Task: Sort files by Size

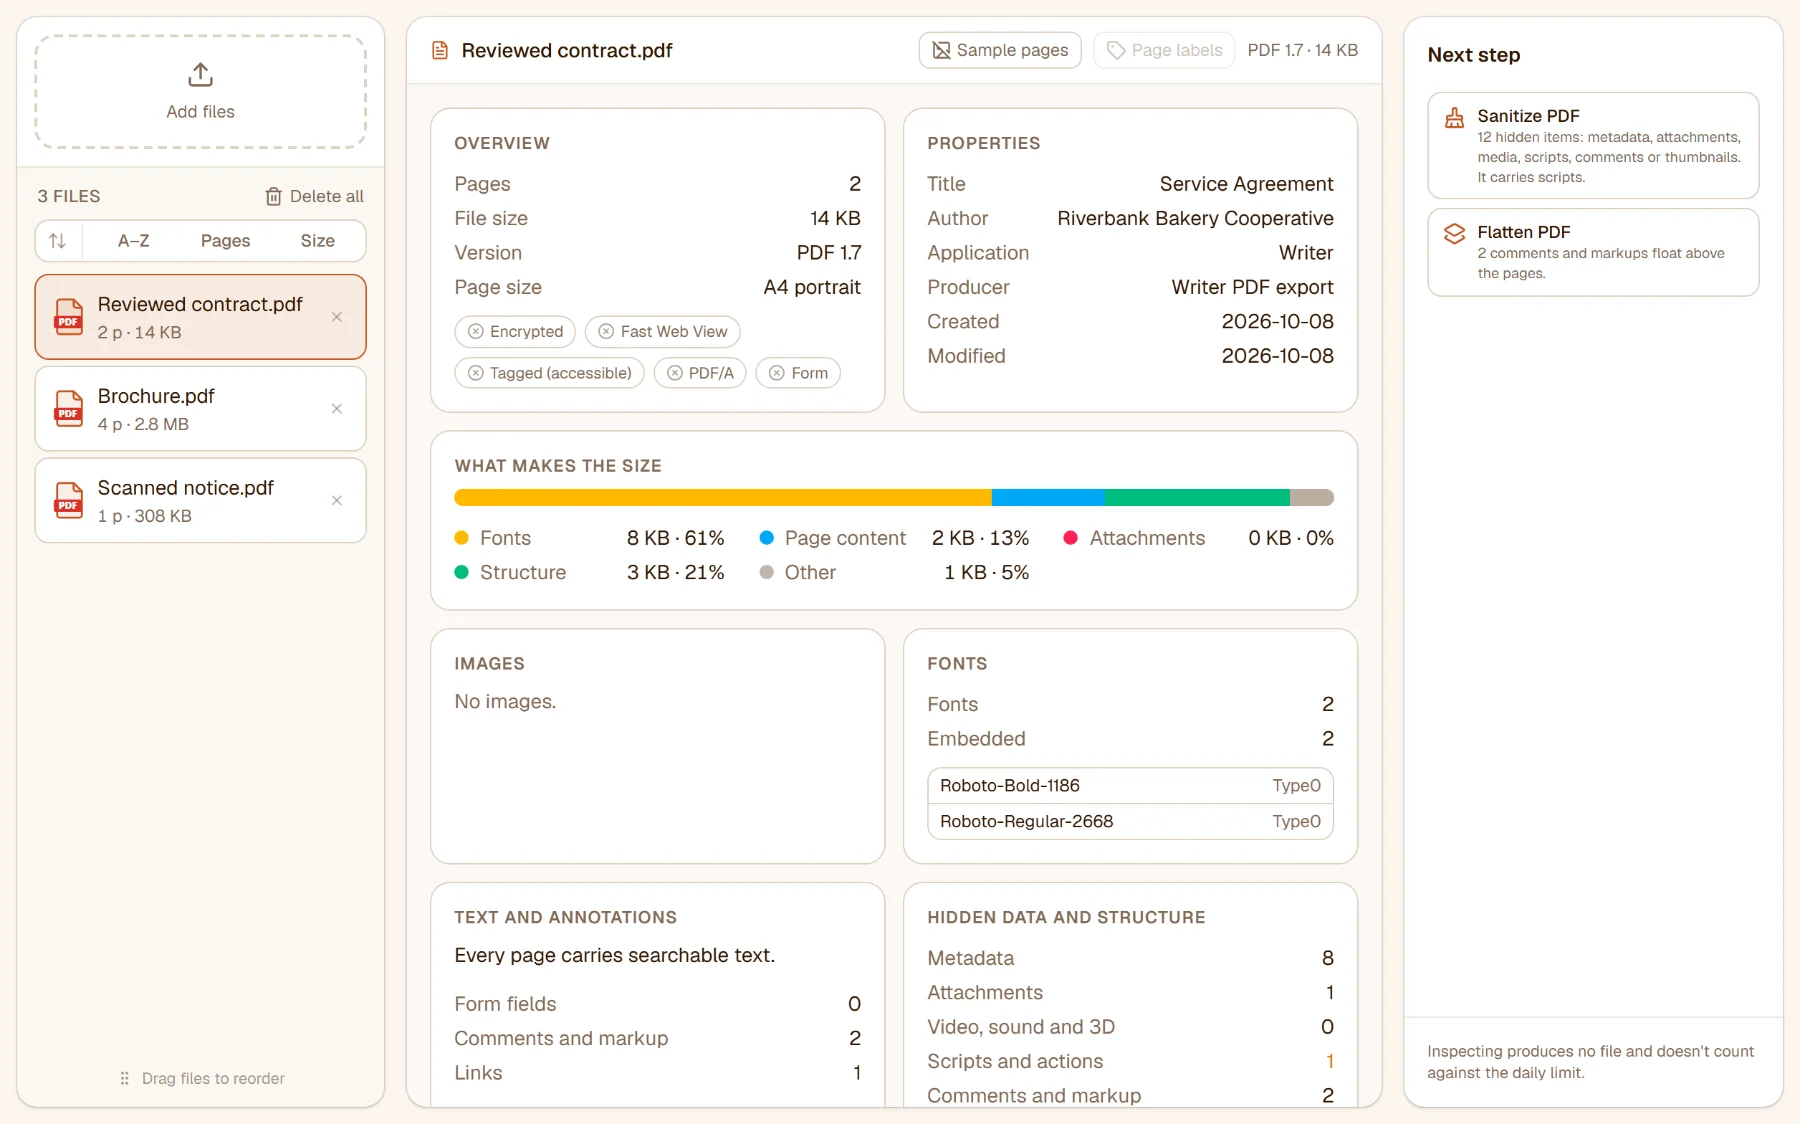Action: pos(317,241)
